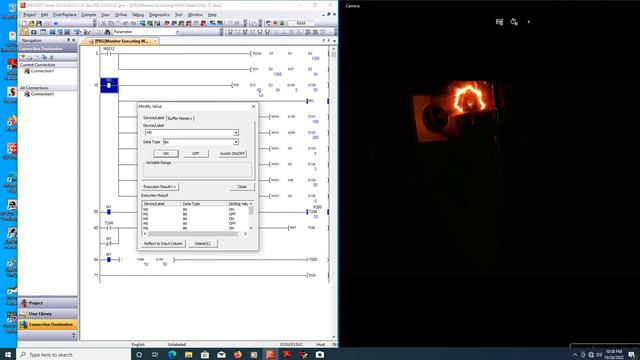This screenshot has width=640, height=360.
Task: Open Microsoft Edge from taskbar
Action: (x=172, y=354)
